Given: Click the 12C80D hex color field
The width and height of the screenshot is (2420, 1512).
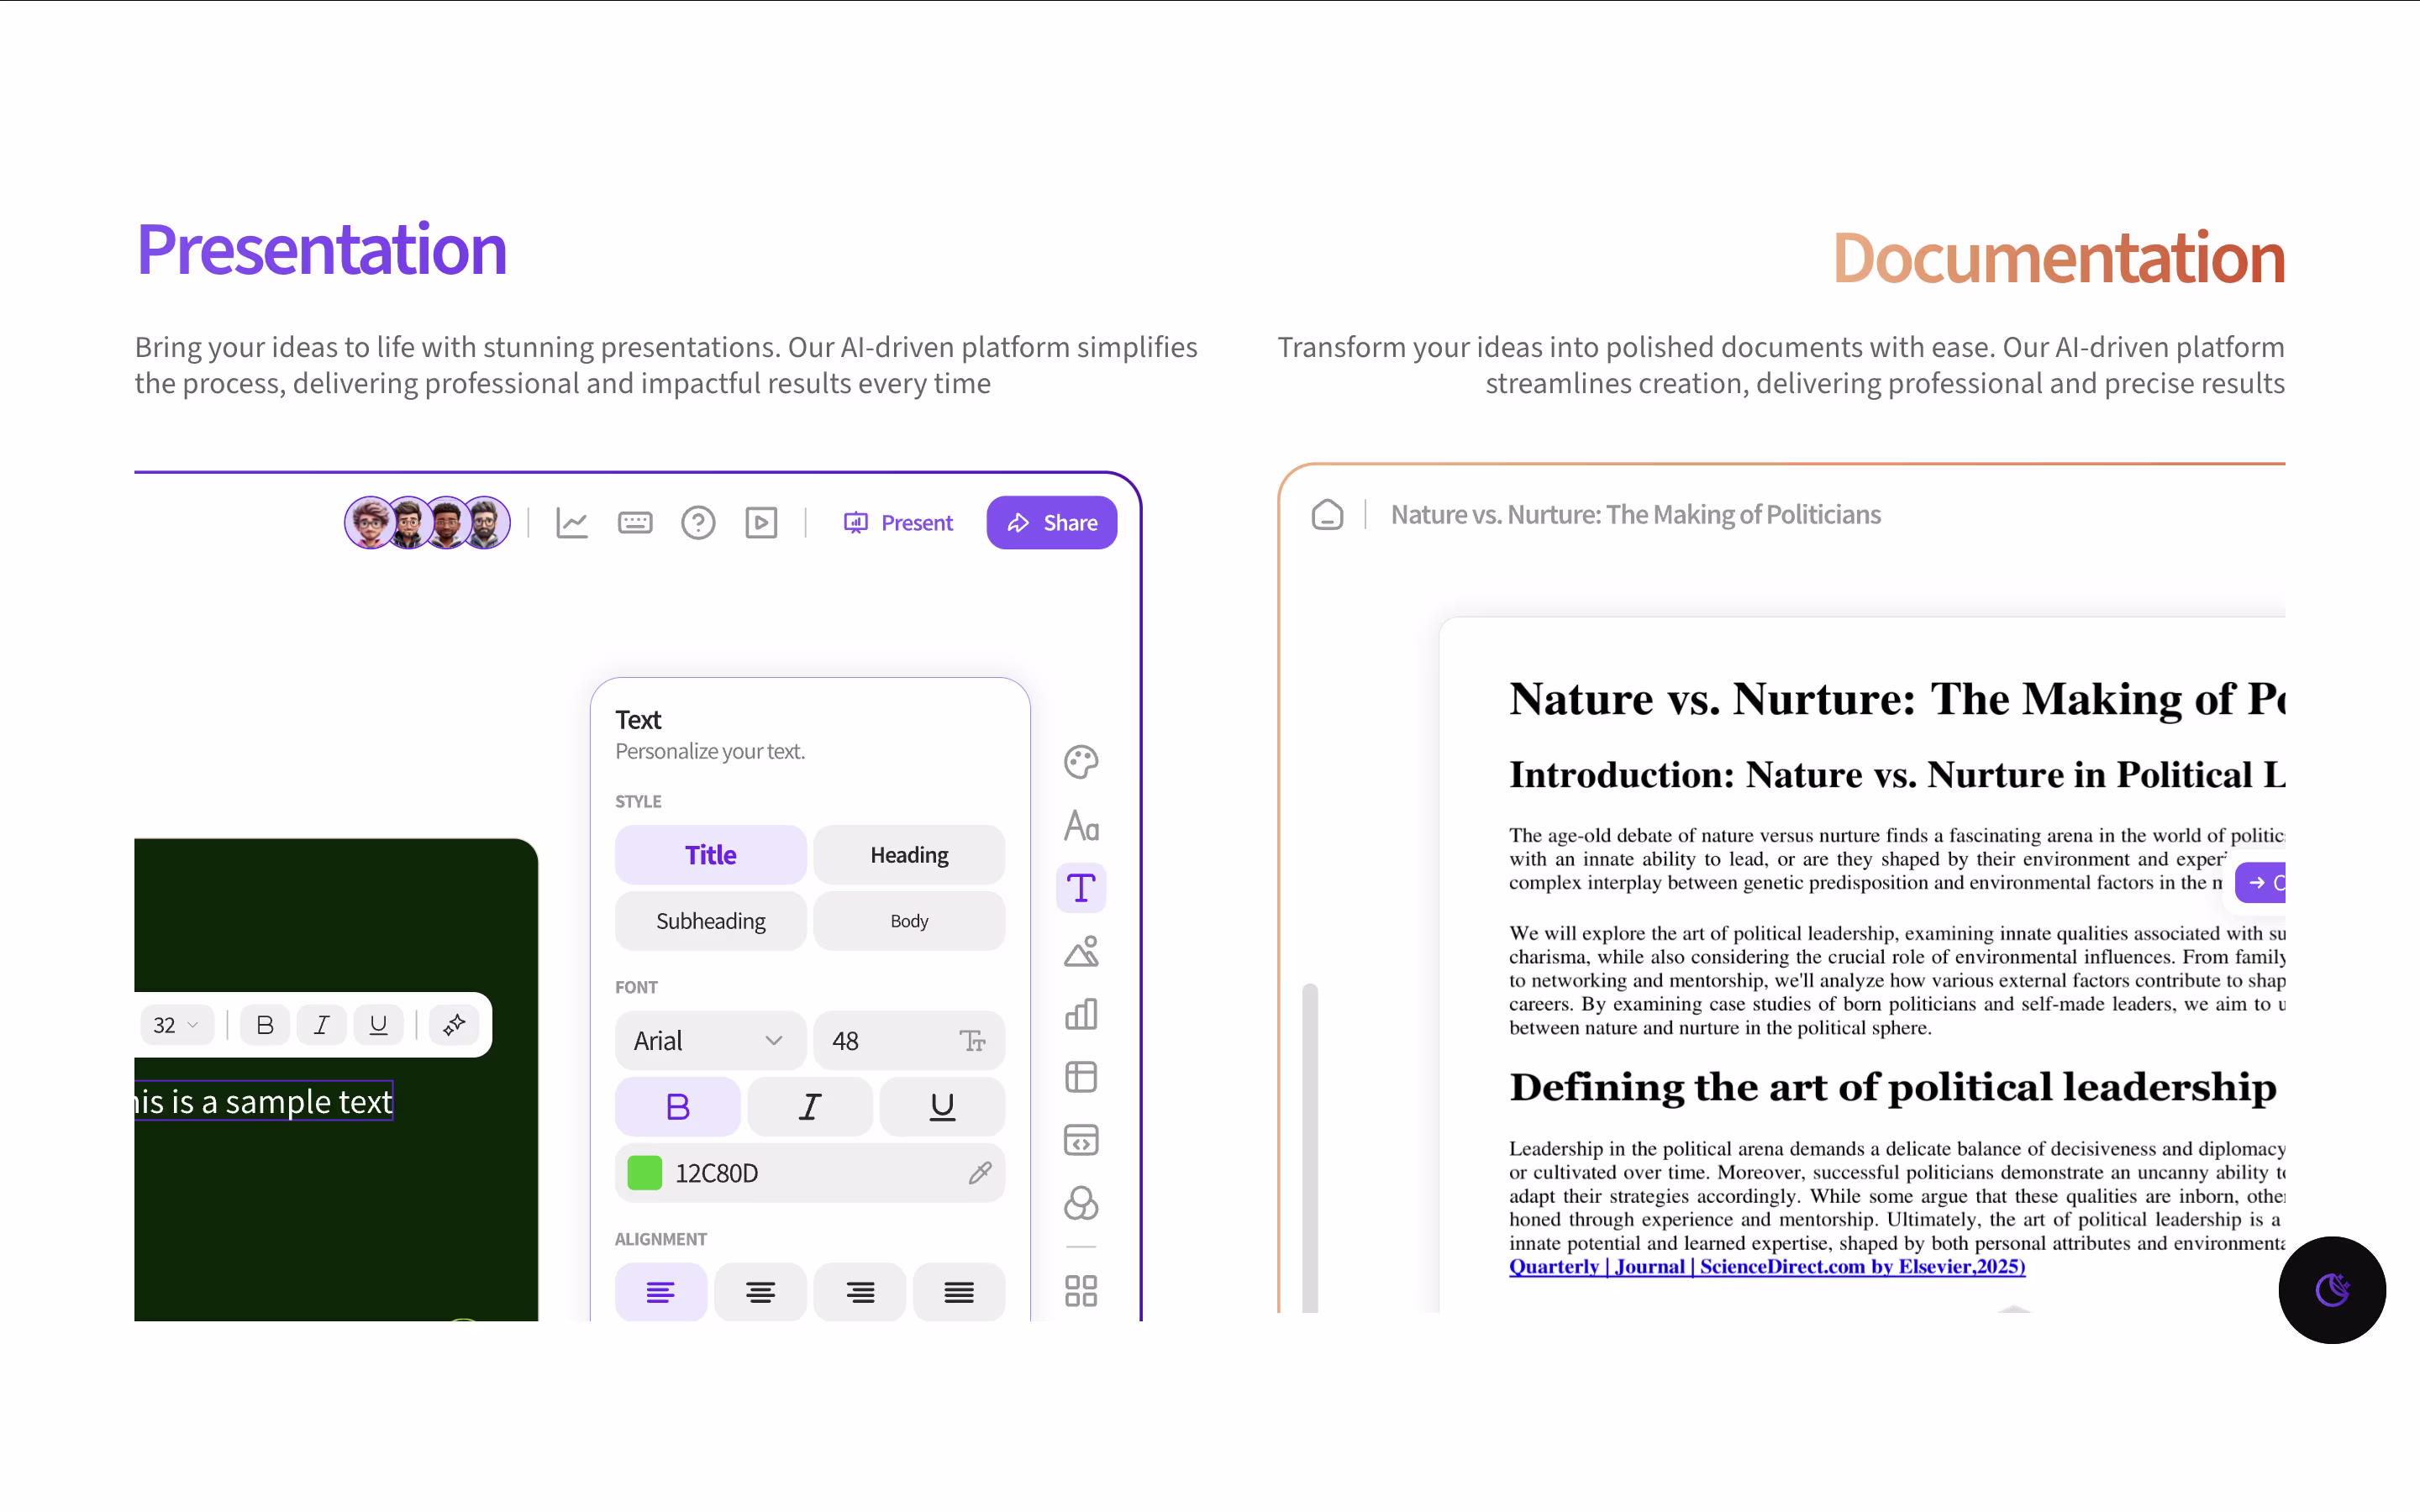Looking at the screenshot, I should point(810,1173).
